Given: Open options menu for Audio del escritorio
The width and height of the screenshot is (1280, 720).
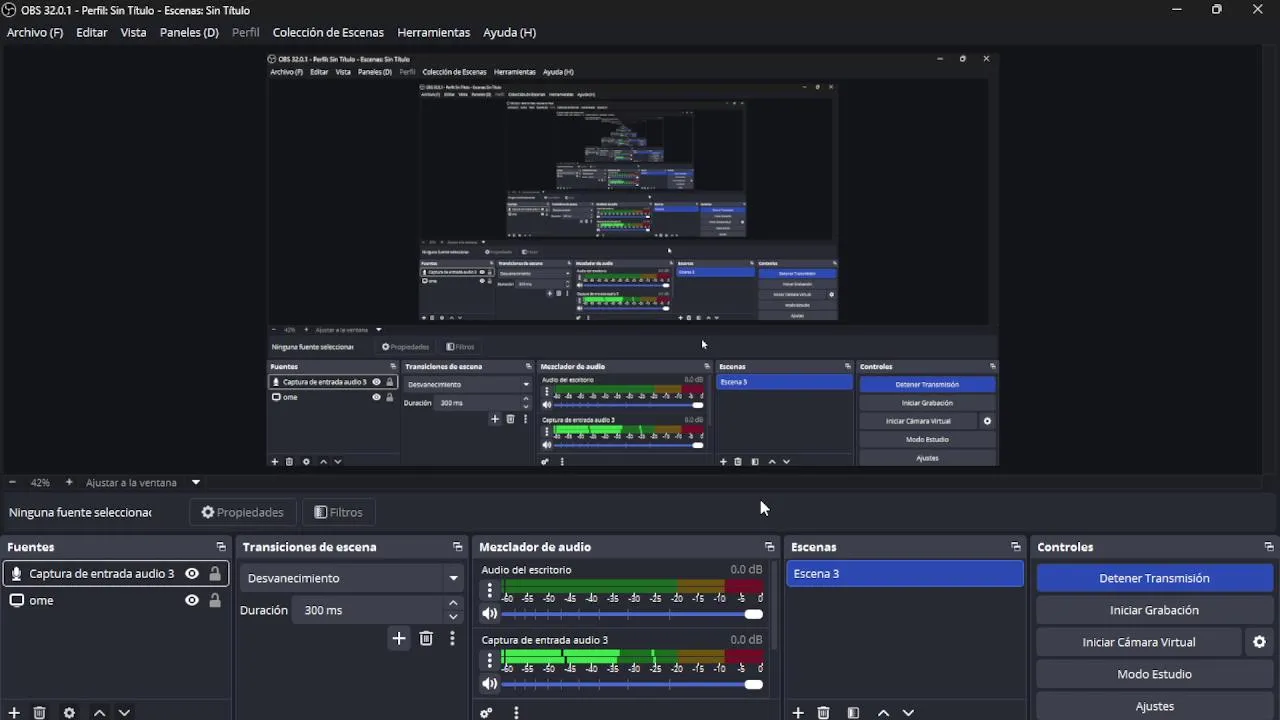Looking at the screenshot, I should pos(489,591).
